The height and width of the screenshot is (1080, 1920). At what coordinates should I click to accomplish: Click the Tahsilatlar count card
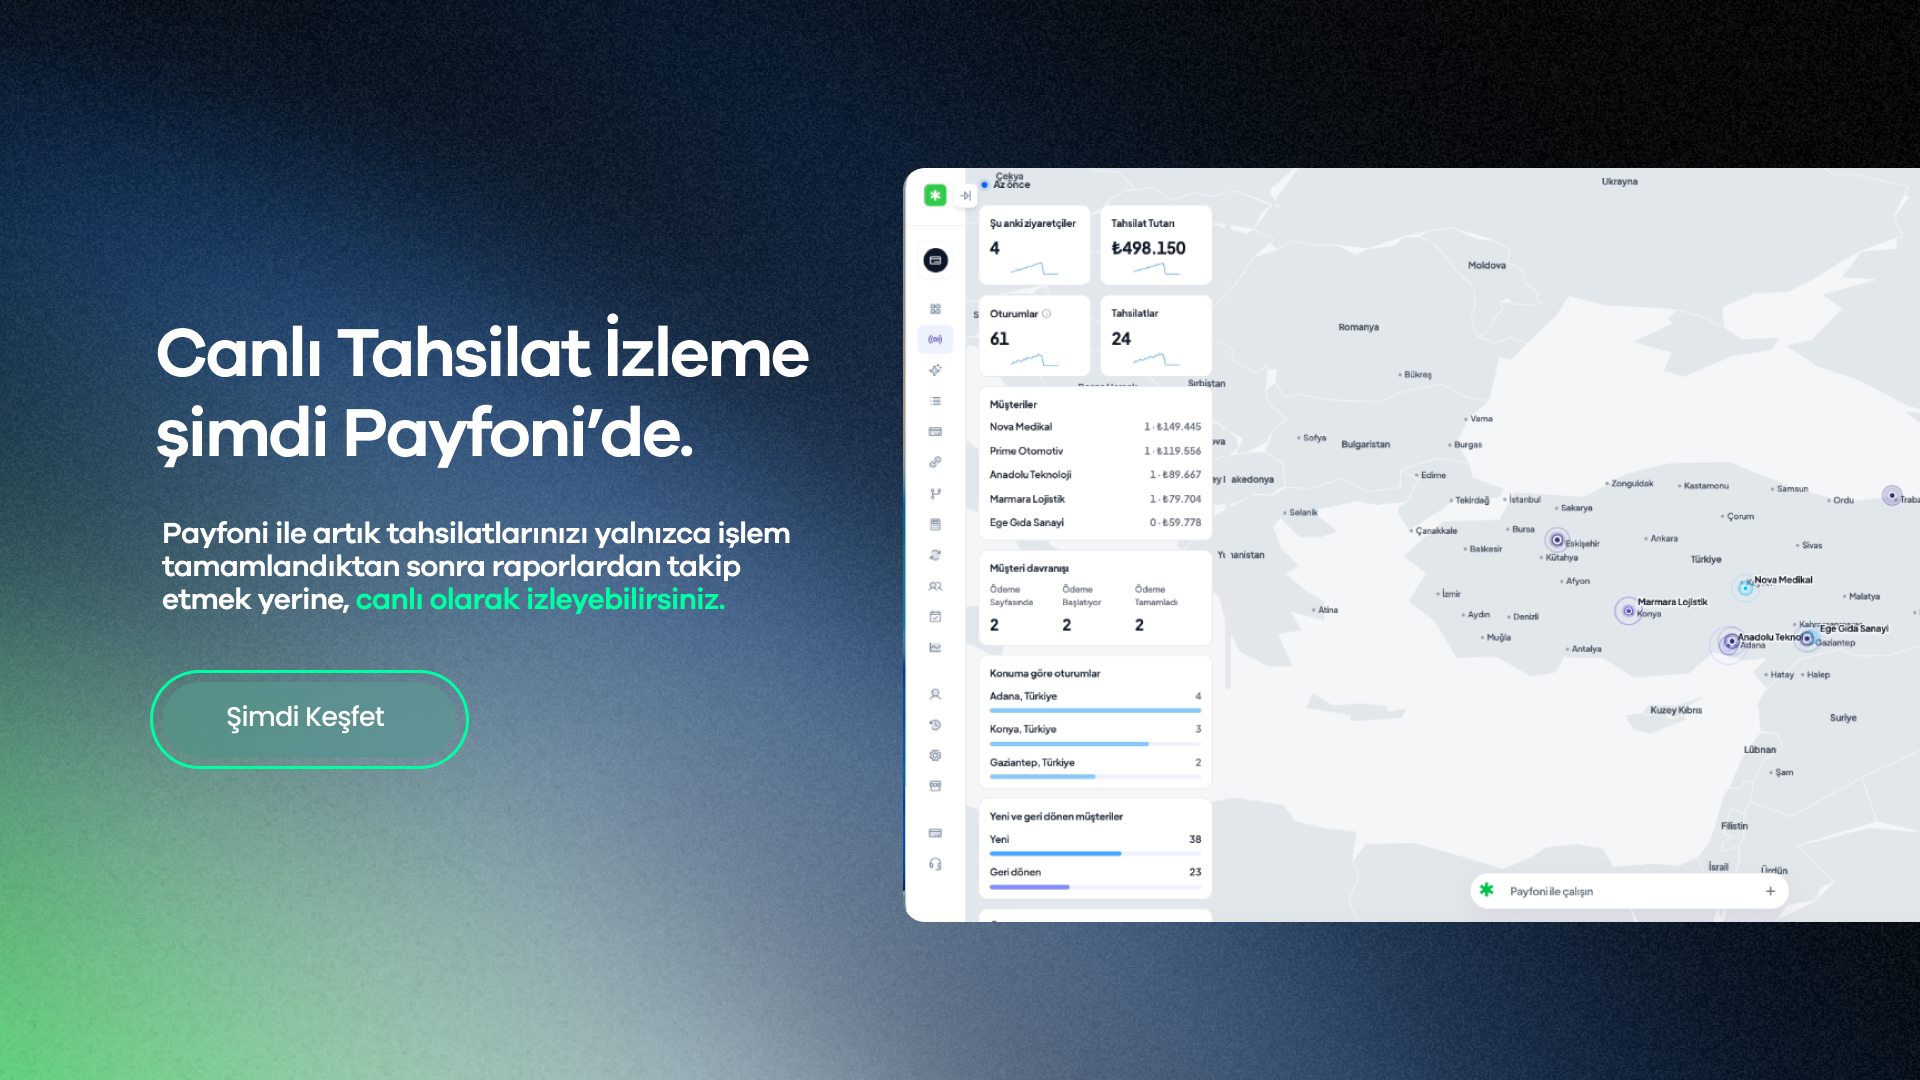click(x=1156, y=335)
